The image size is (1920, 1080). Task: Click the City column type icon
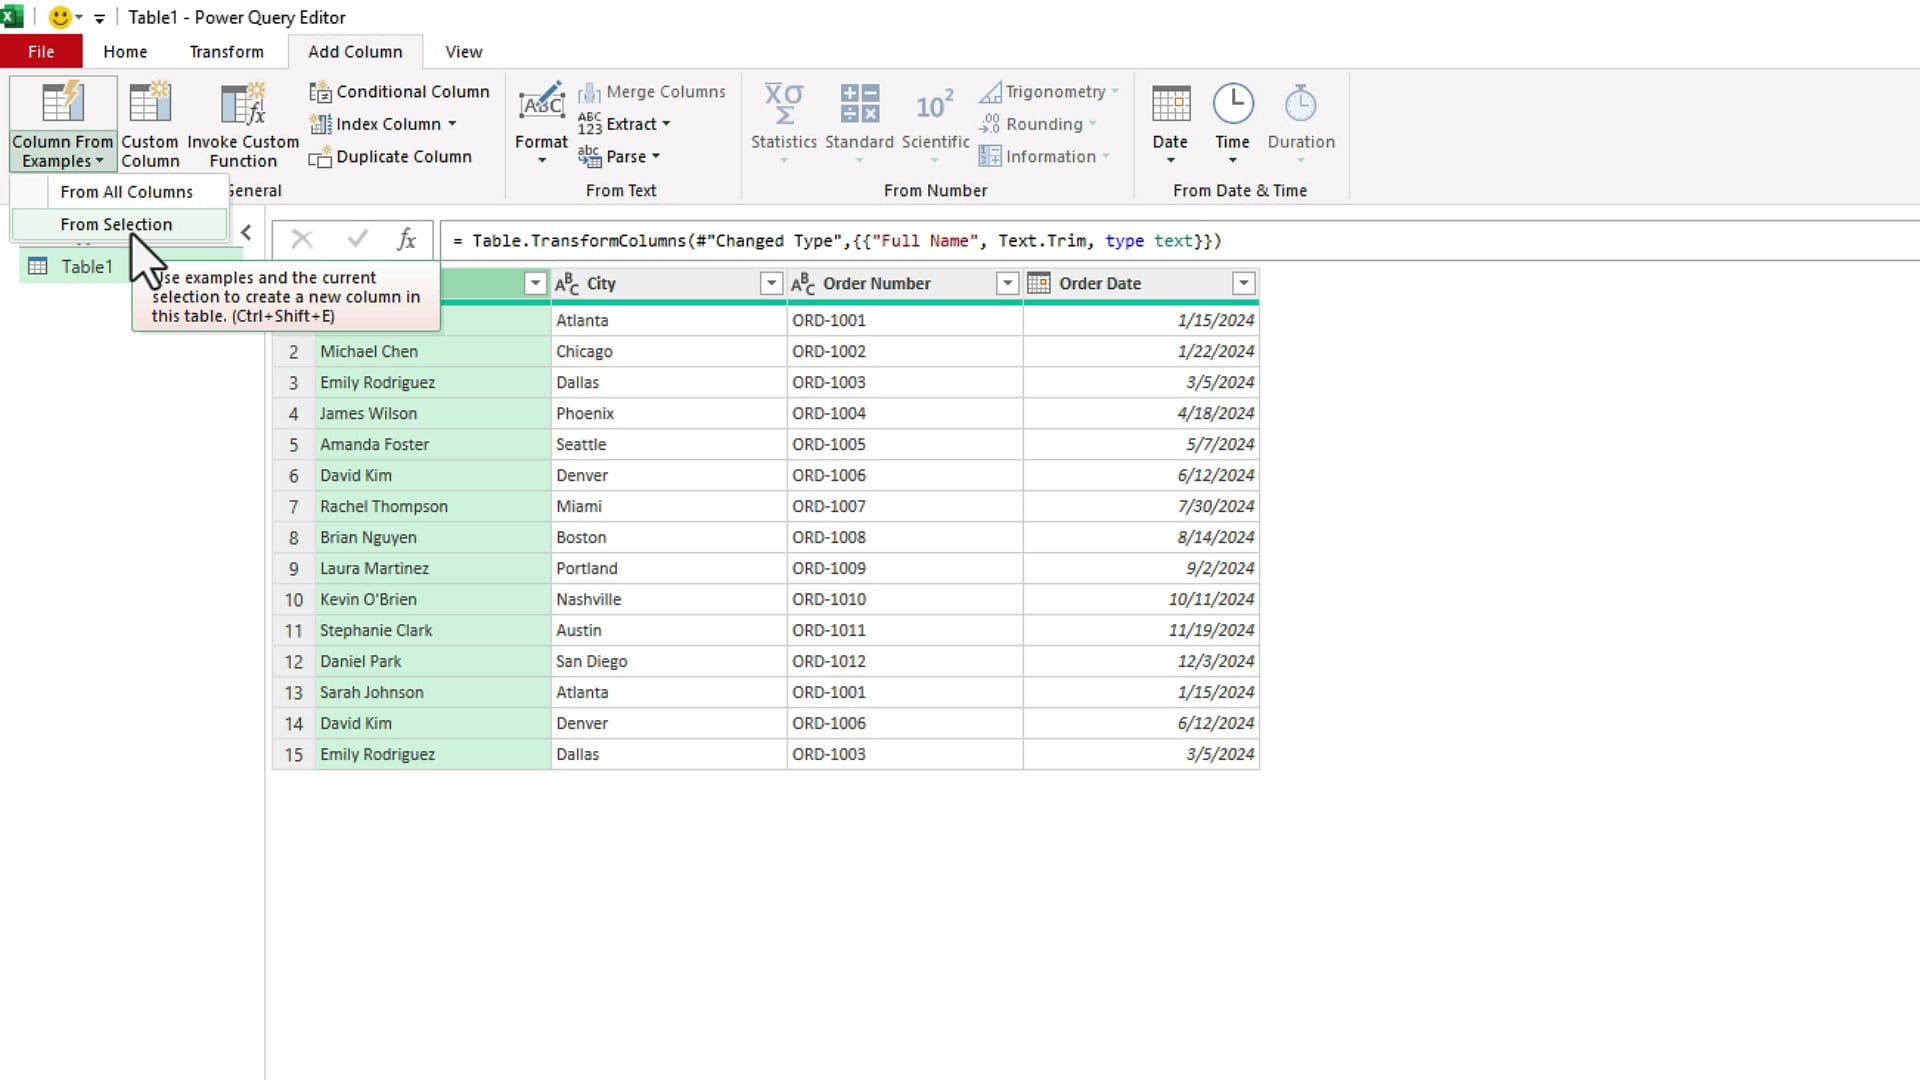[x=566, y=284]
